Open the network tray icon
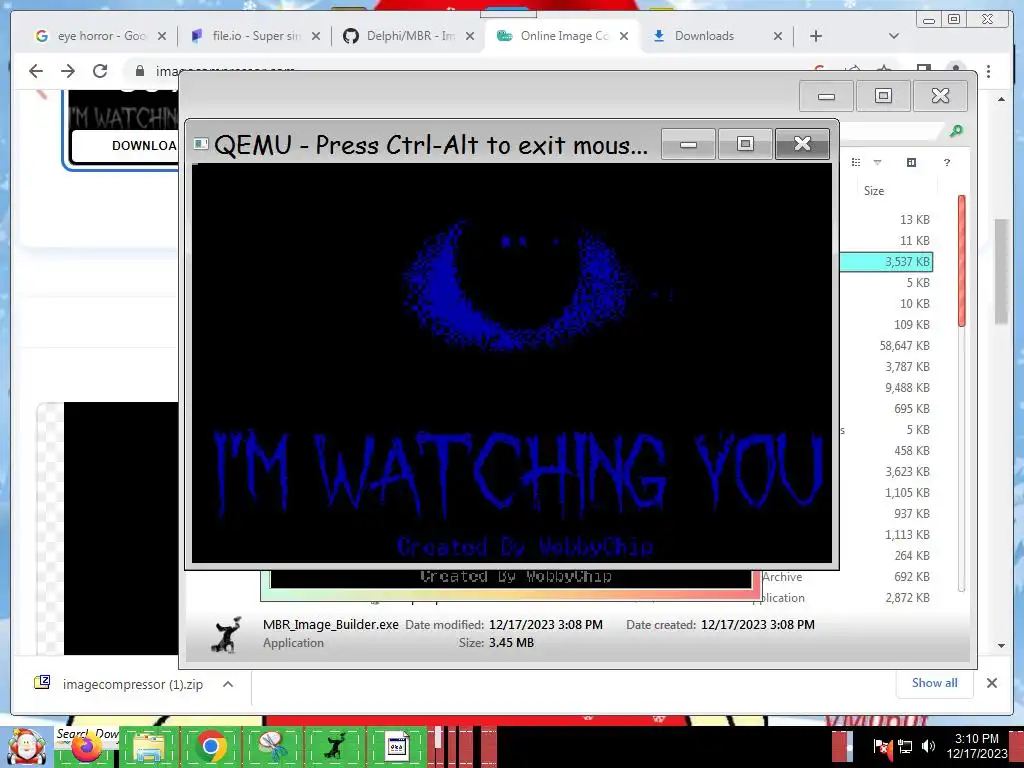 click(x=905, y=746)
